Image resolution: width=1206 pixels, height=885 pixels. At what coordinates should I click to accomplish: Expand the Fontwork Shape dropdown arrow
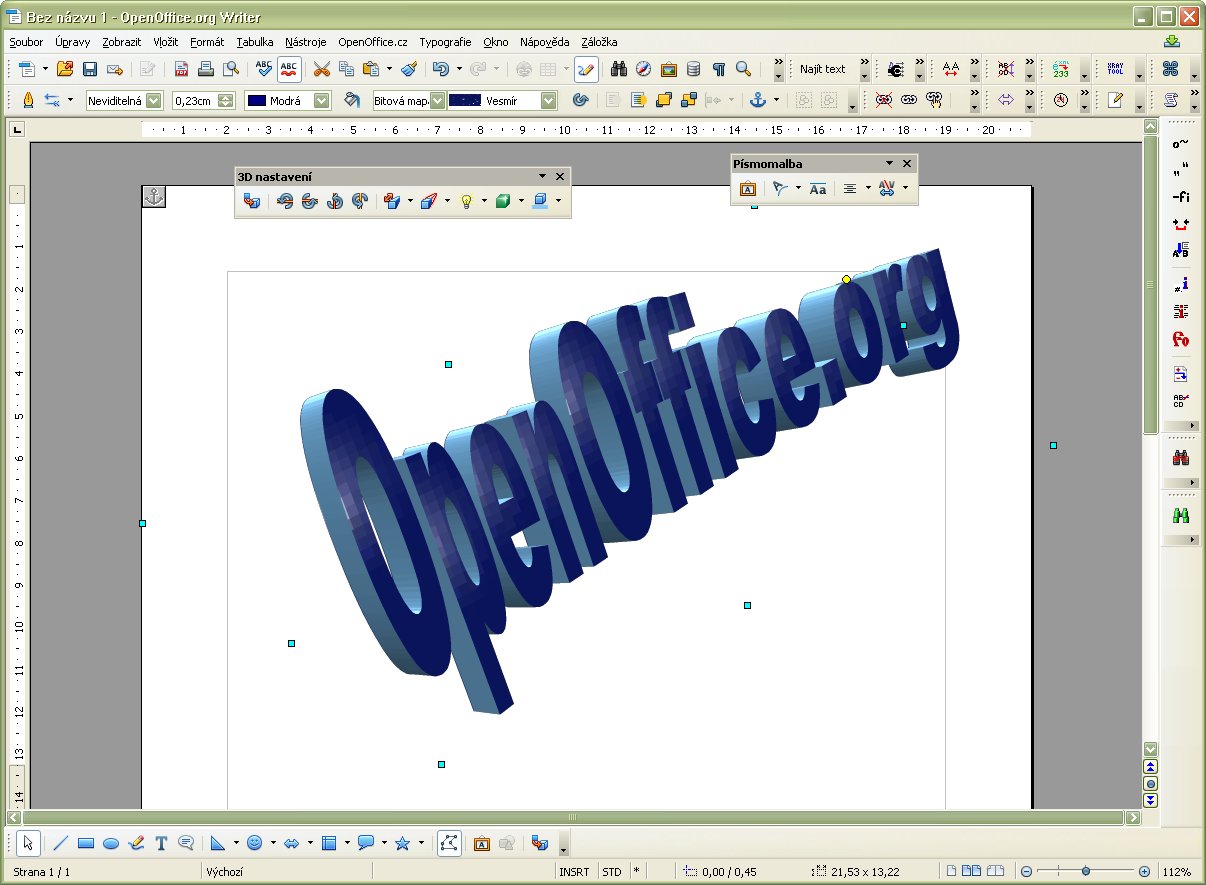click(x=798, y=188)
